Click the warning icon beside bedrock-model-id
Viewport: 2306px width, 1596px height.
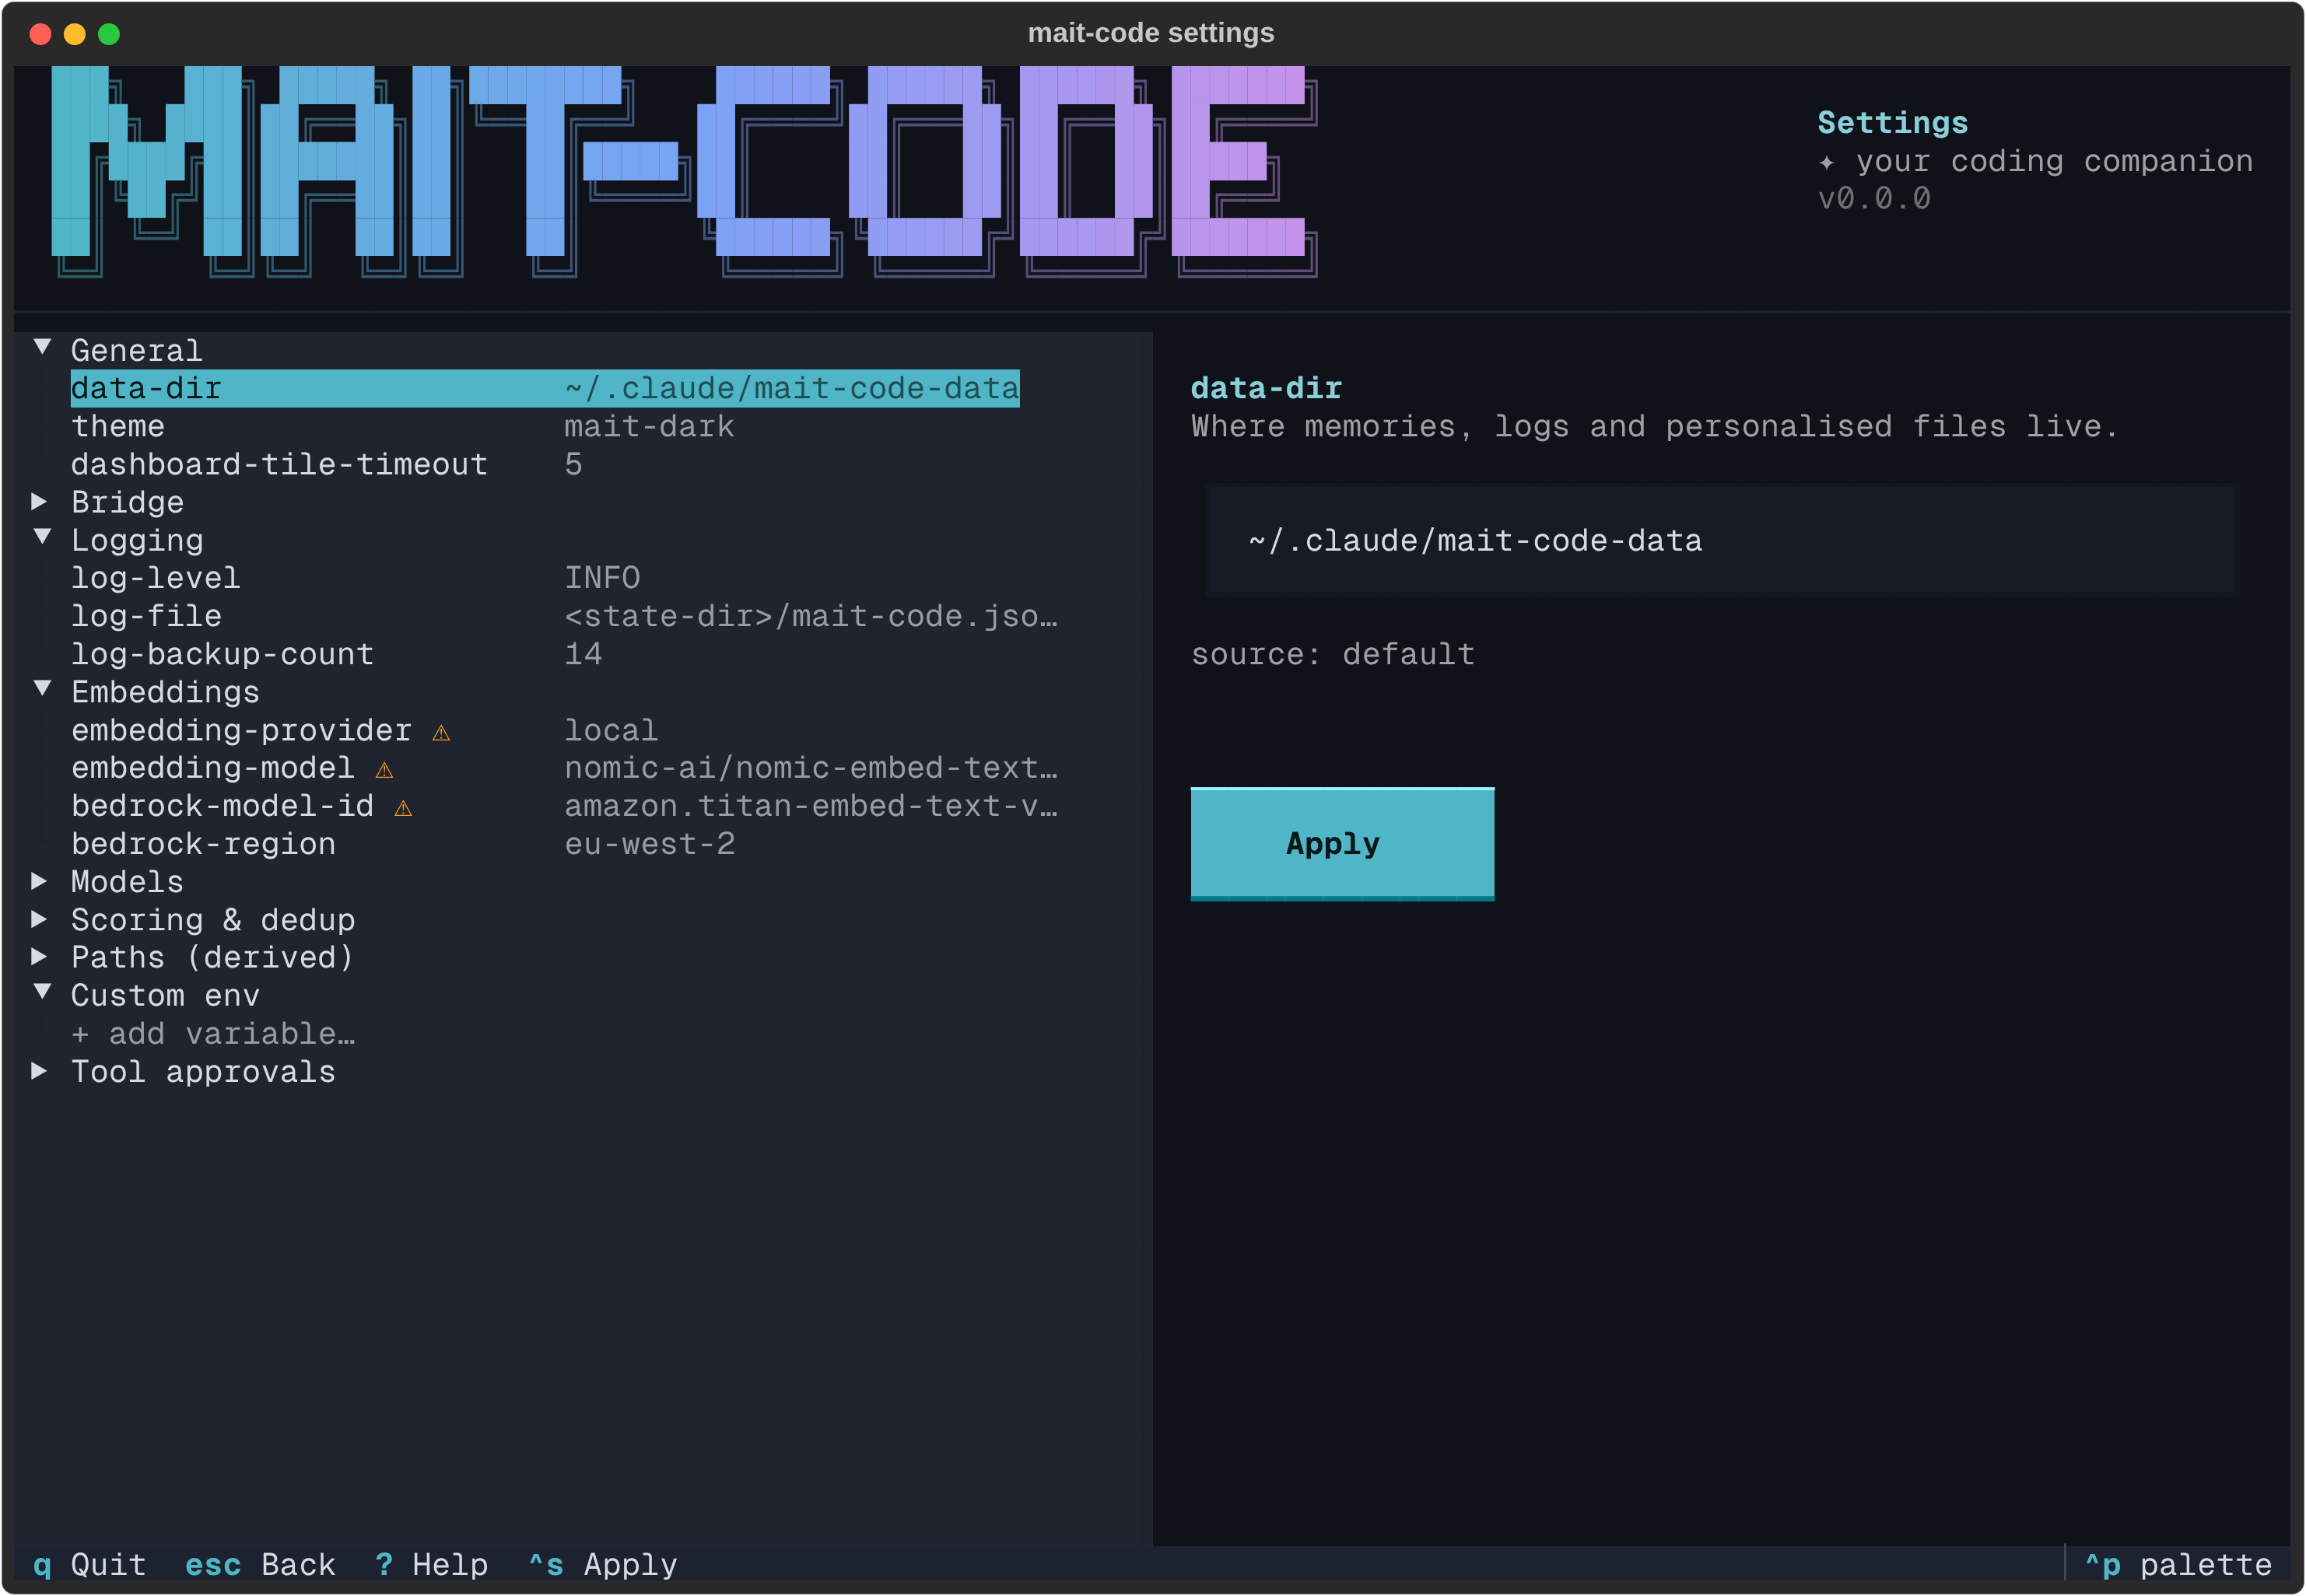click(x=403, y=808)
